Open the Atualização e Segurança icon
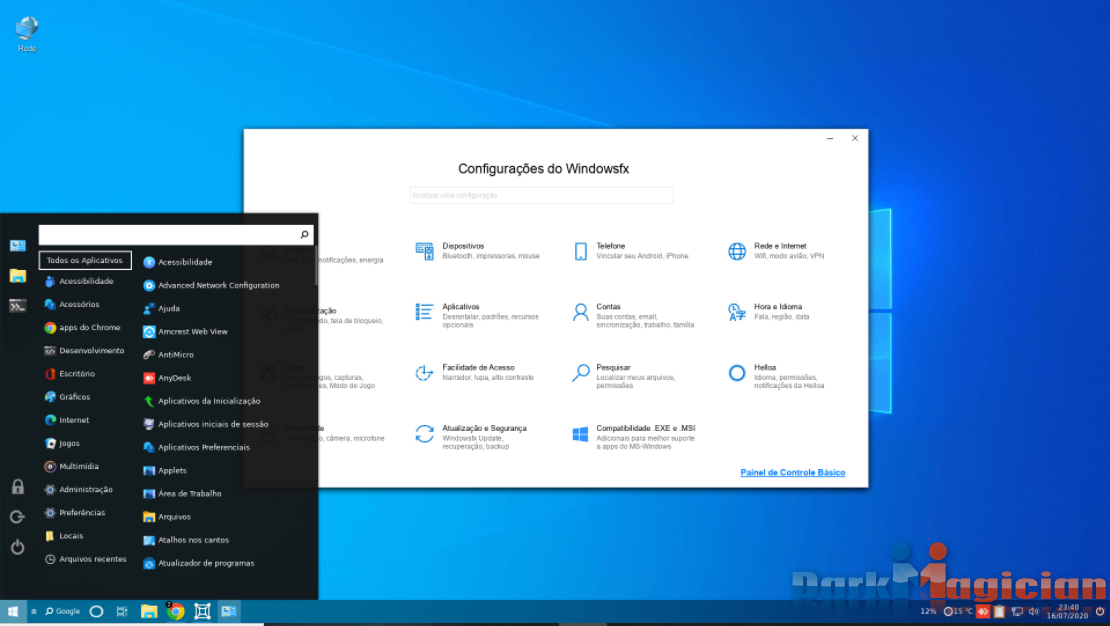The width and height of the screenshot is (1110, 626). pos(424,433)
